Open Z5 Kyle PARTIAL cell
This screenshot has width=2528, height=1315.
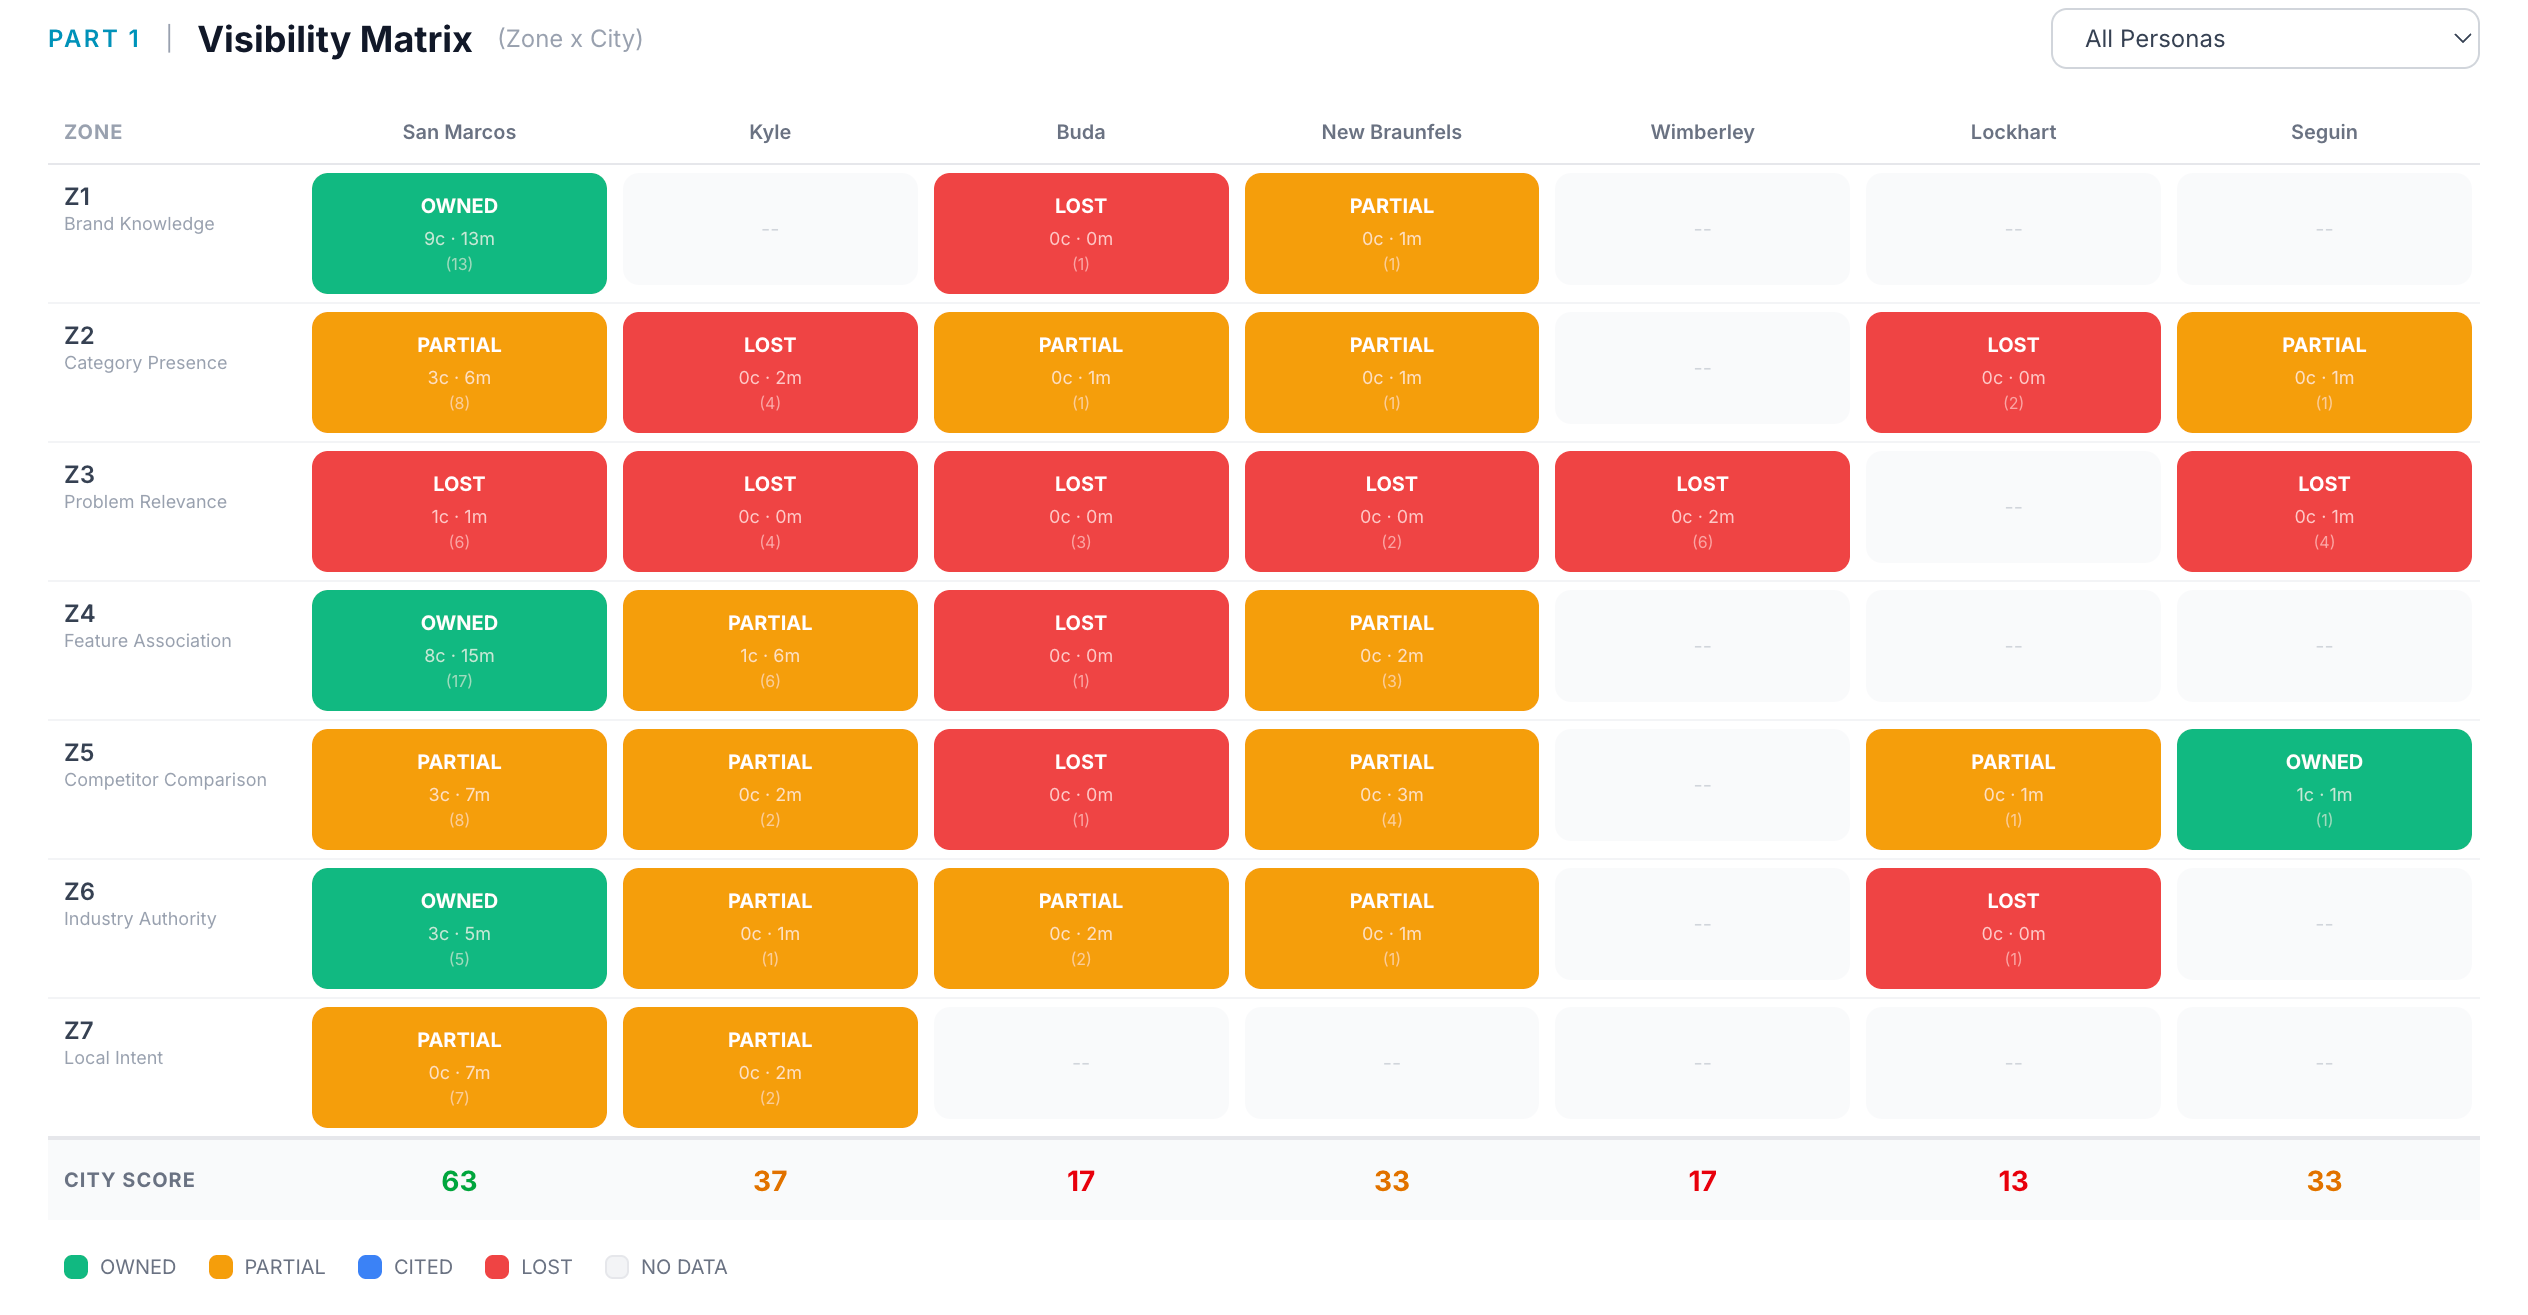tap(770, 789)
